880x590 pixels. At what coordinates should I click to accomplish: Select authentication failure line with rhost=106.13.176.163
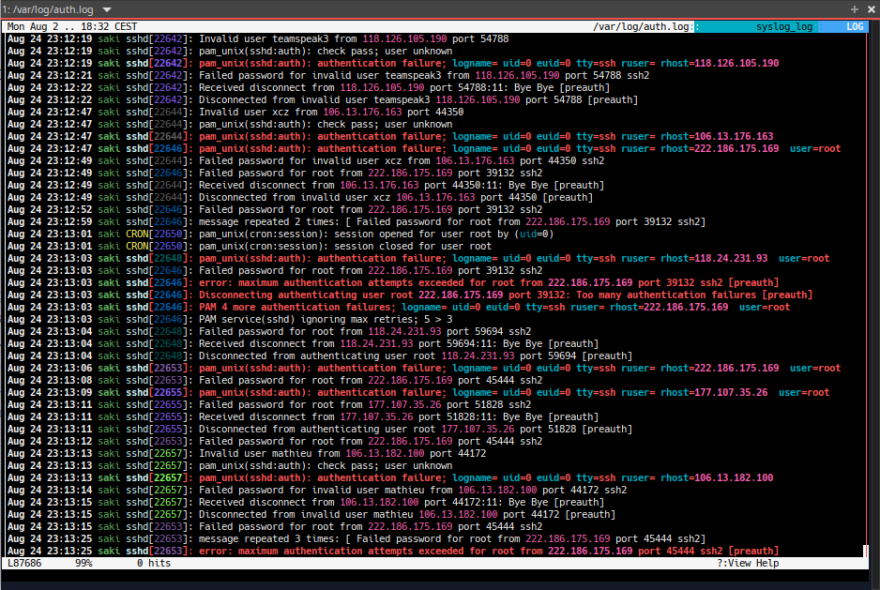tap(390, 136)
